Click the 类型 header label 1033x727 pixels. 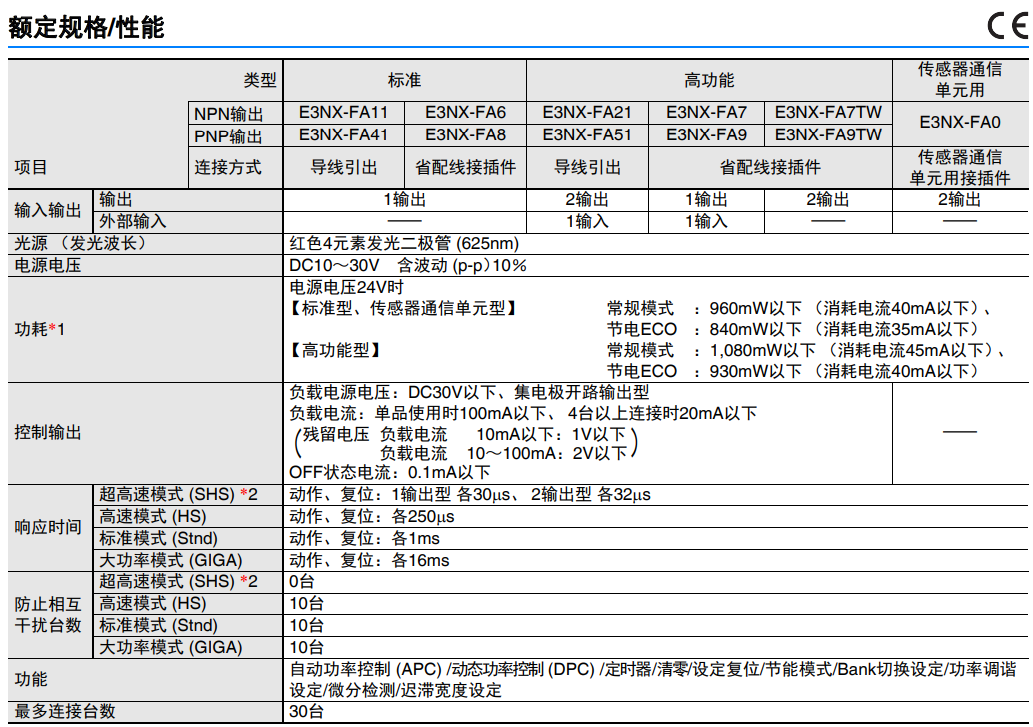(x=260, y=80)
